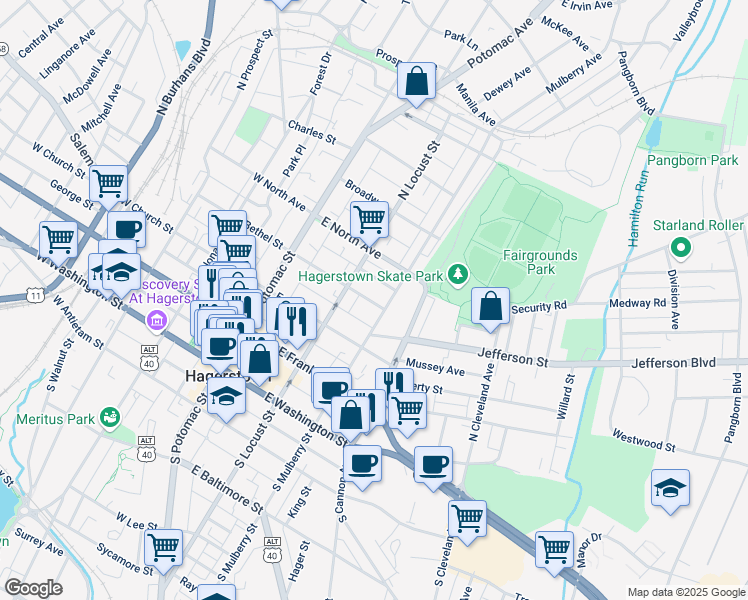Click the Meritus Park green pin
The width and height of the screenshot is (748, 600).
111,418
